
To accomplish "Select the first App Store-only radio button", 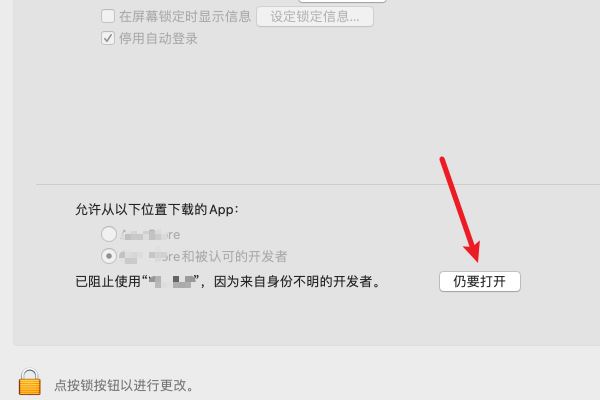I will 109,234.
